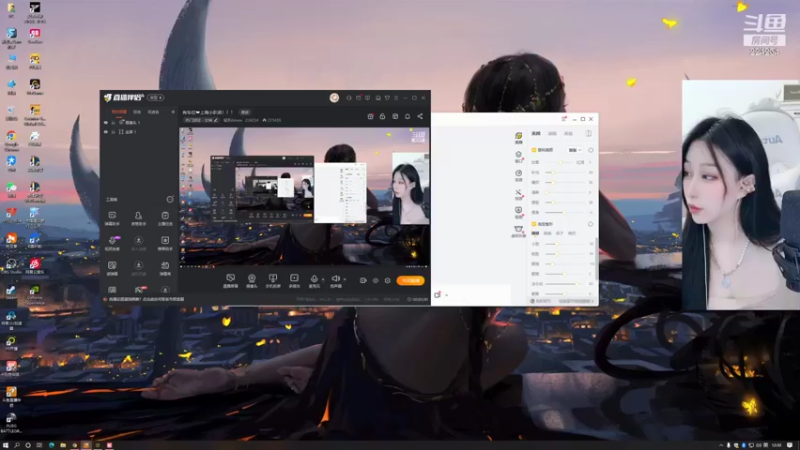This screenshot has height=450, width=800.
Task: Click the crossed tools icon in beauty sidebar
Action: tap(518, 194)
